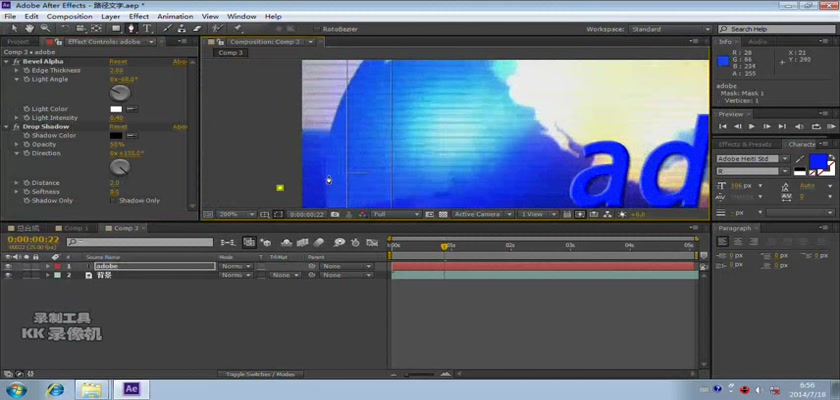Click the reset exposure icon
Viewport: 840px width, 400px height.
[622, 214]
